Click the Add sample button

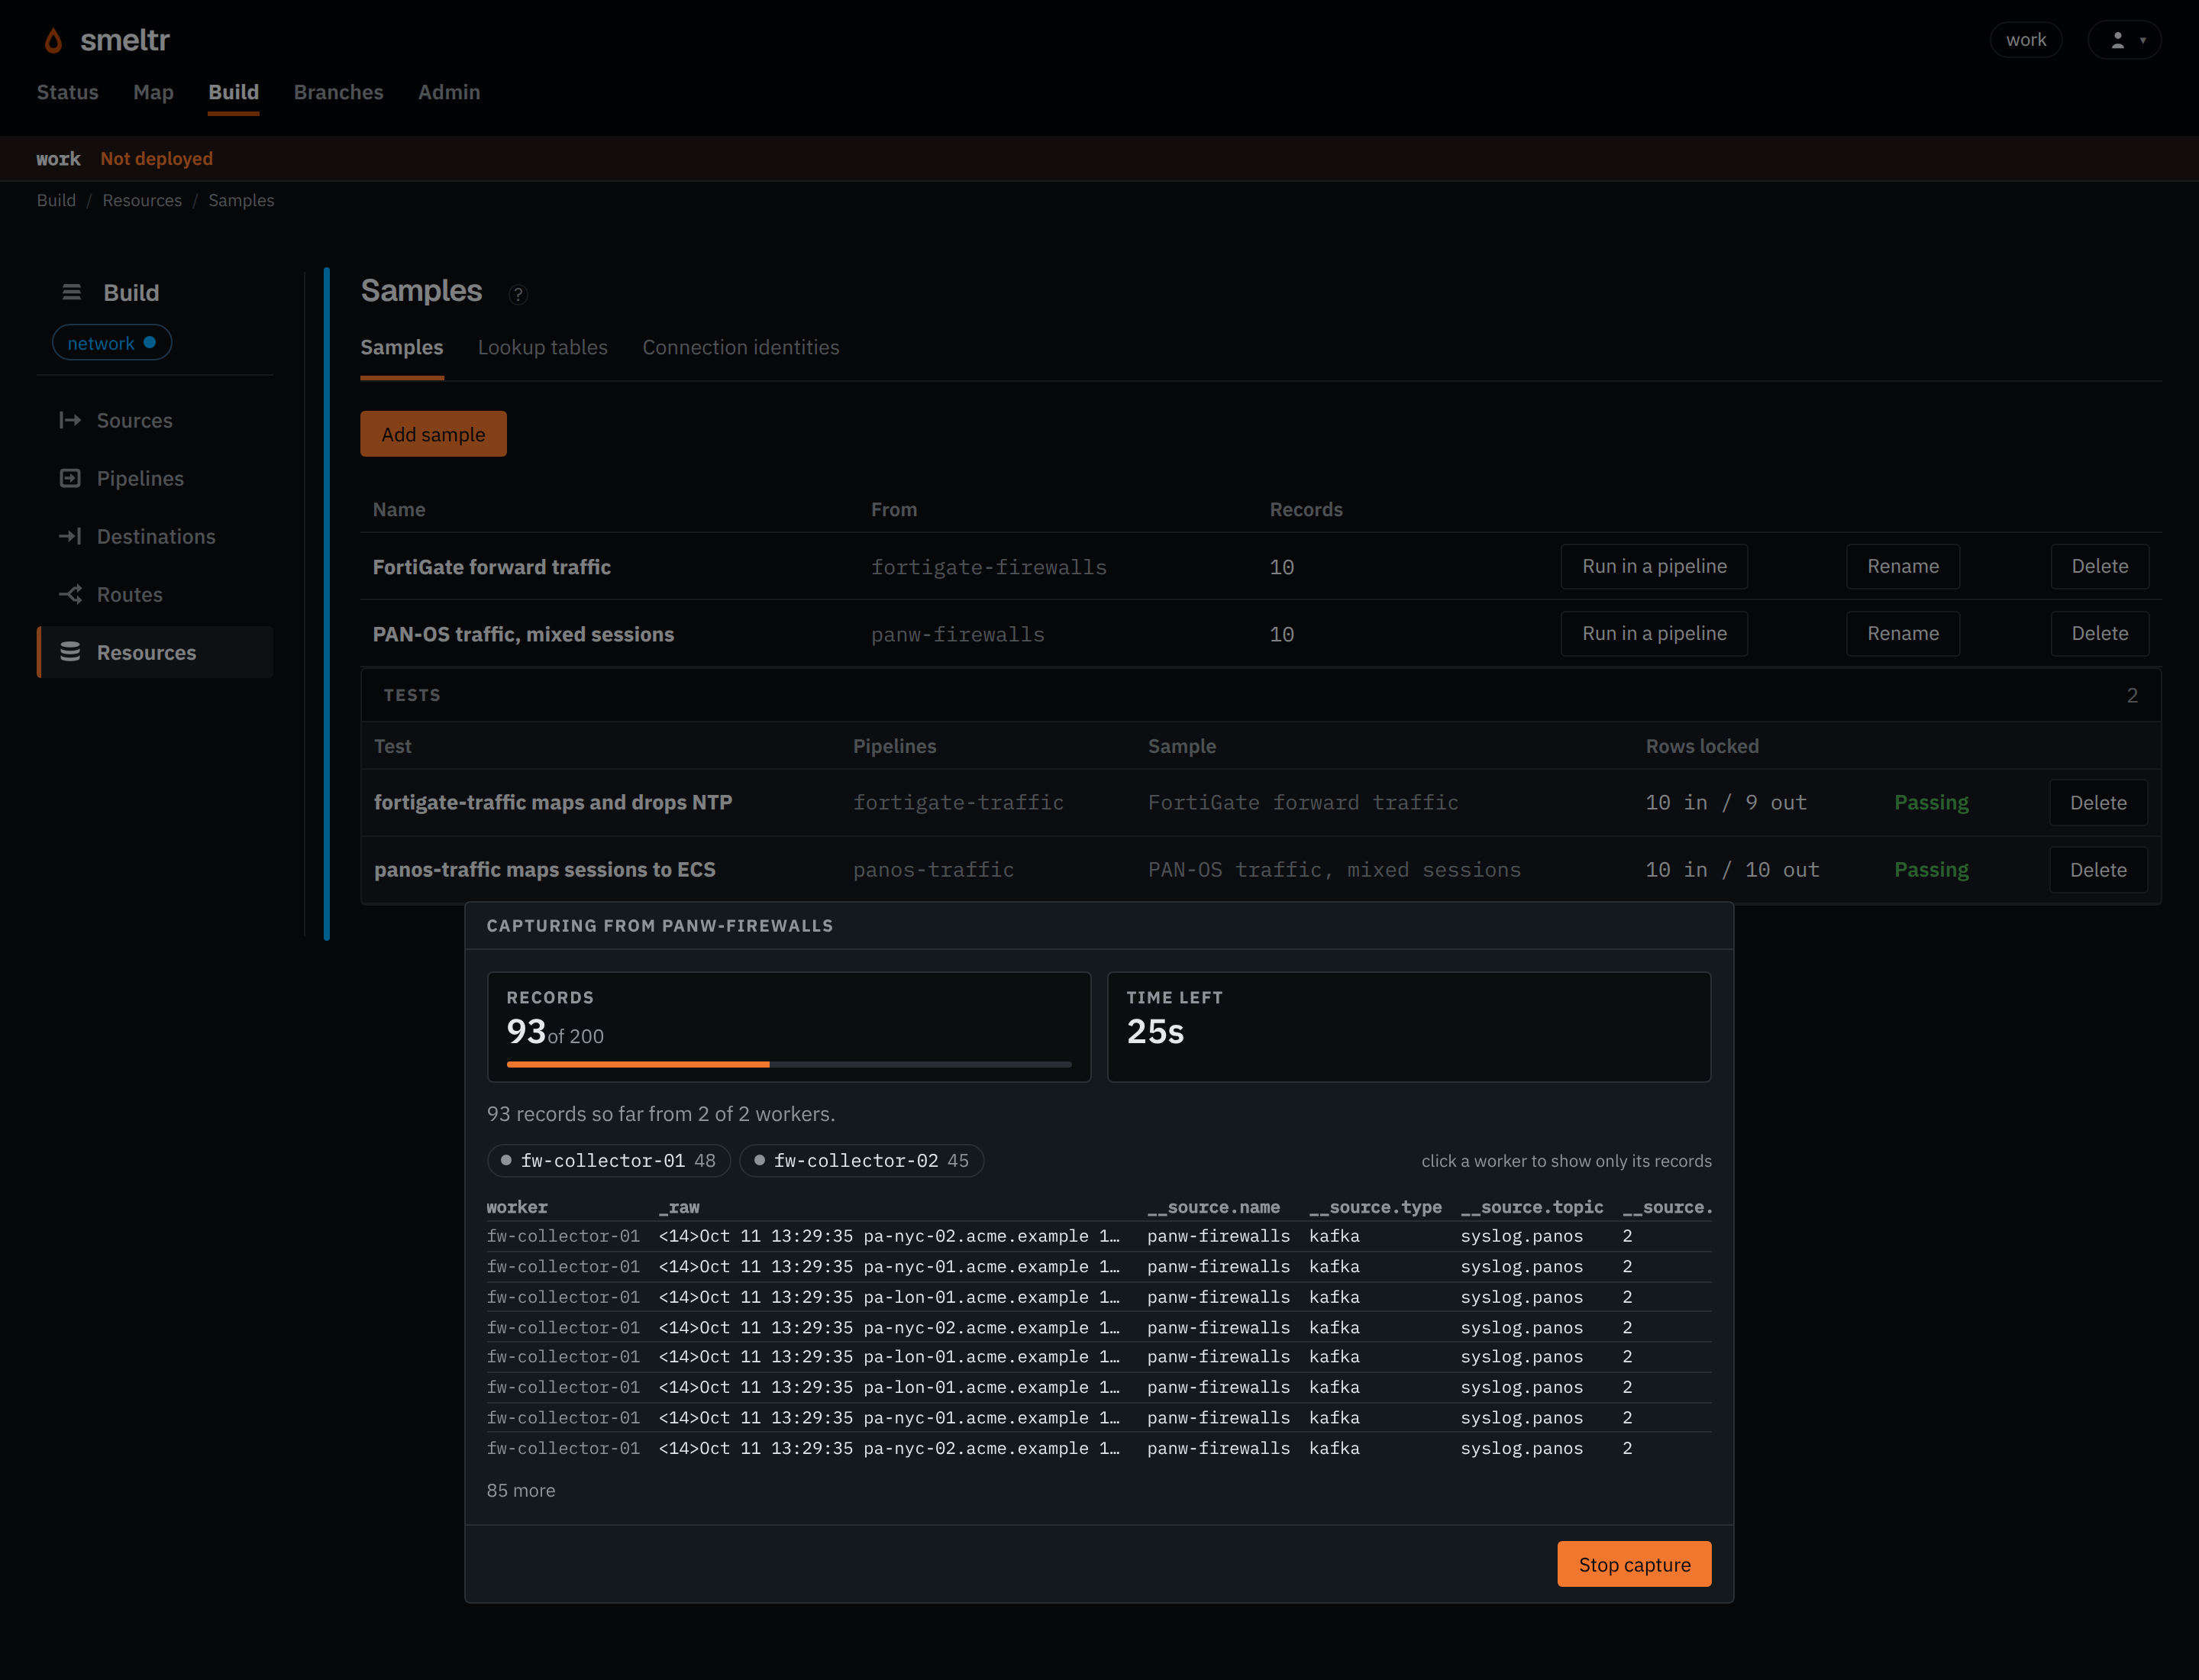pos(433,434)
